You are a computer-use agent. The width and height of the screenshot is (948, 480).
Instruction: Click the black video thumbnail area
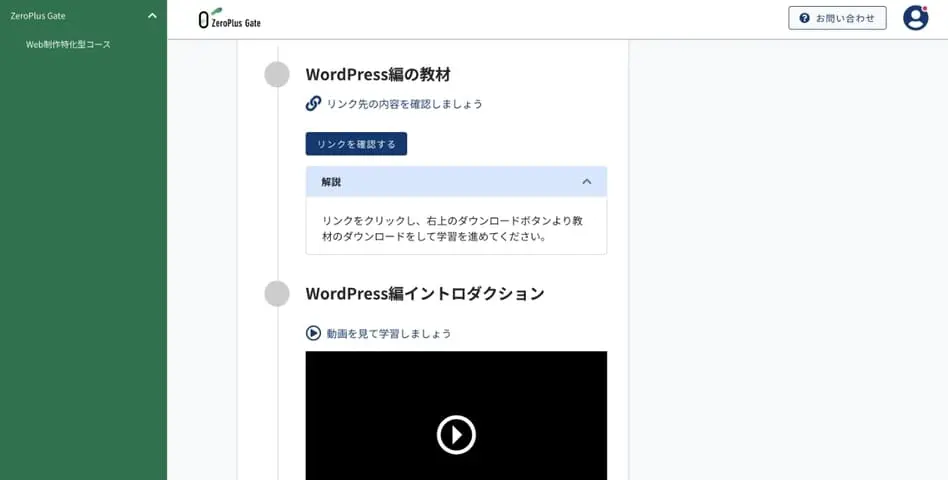[x=456, y=415]
